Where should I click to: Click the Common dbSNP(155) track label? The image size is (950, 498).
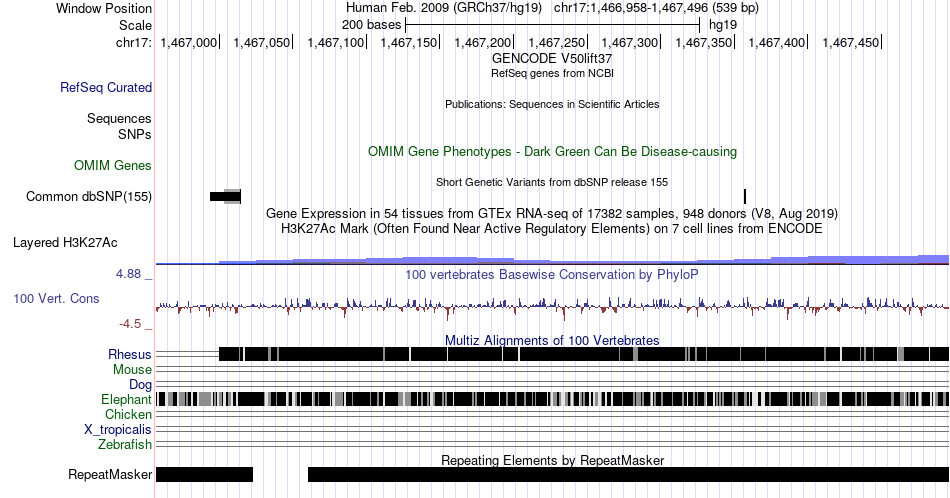[x=89, y=196]
